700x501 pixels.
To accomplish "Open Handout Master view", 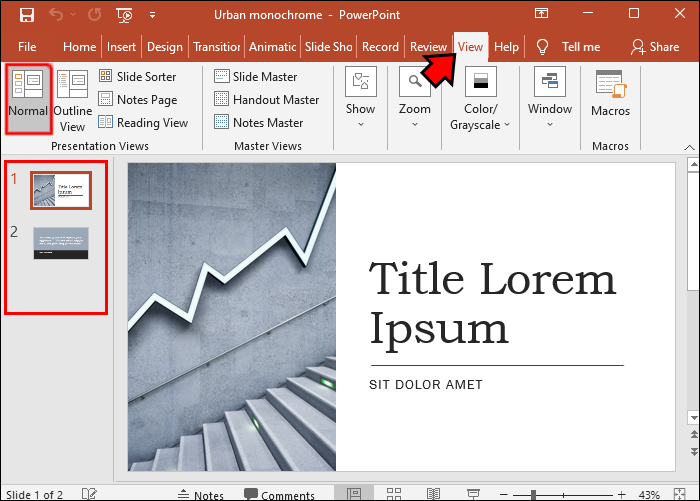I will click(267, 100).
